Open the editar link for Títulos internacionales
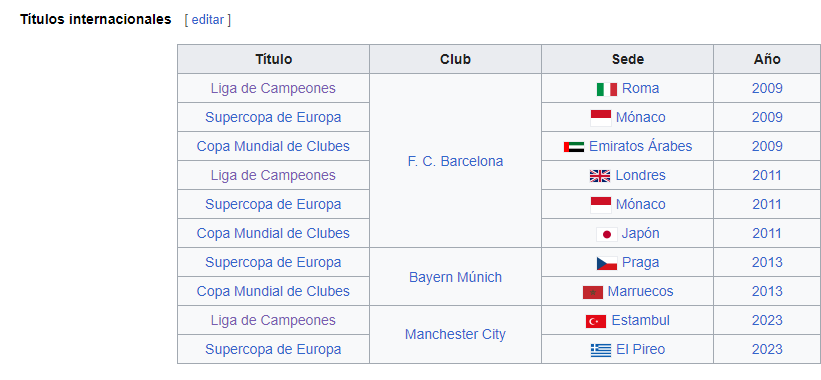The width and height of the screenshot is (821, 380). 208,20
